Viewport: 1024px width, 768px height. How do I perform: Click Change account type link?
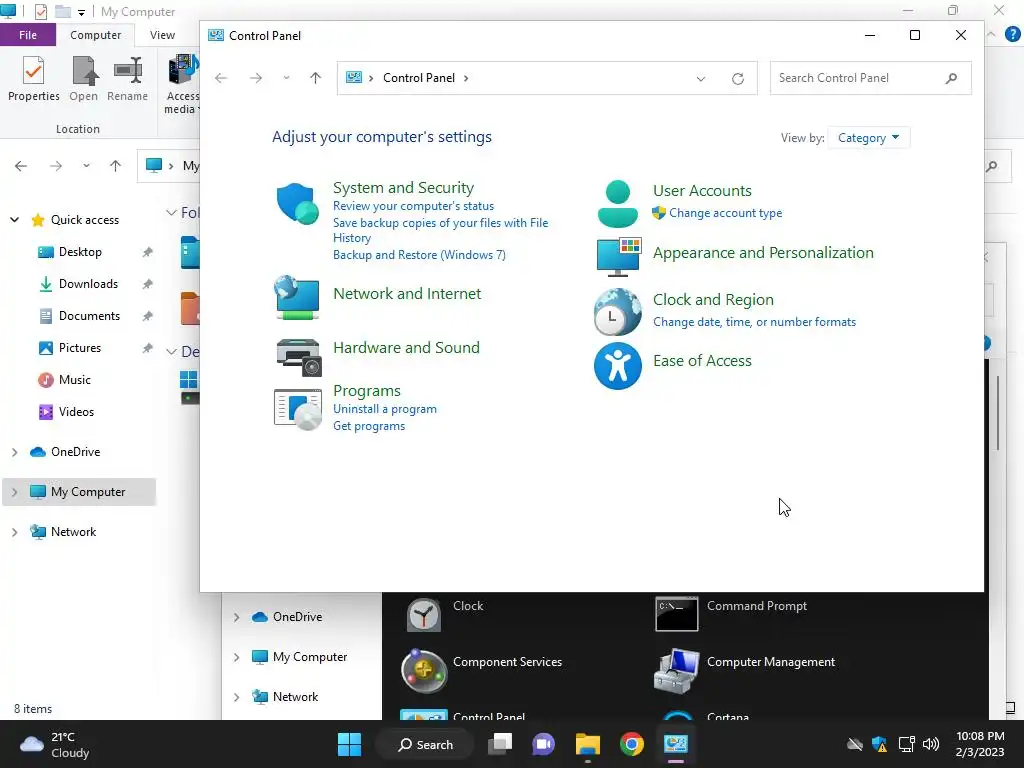click(x=725, y=214)
